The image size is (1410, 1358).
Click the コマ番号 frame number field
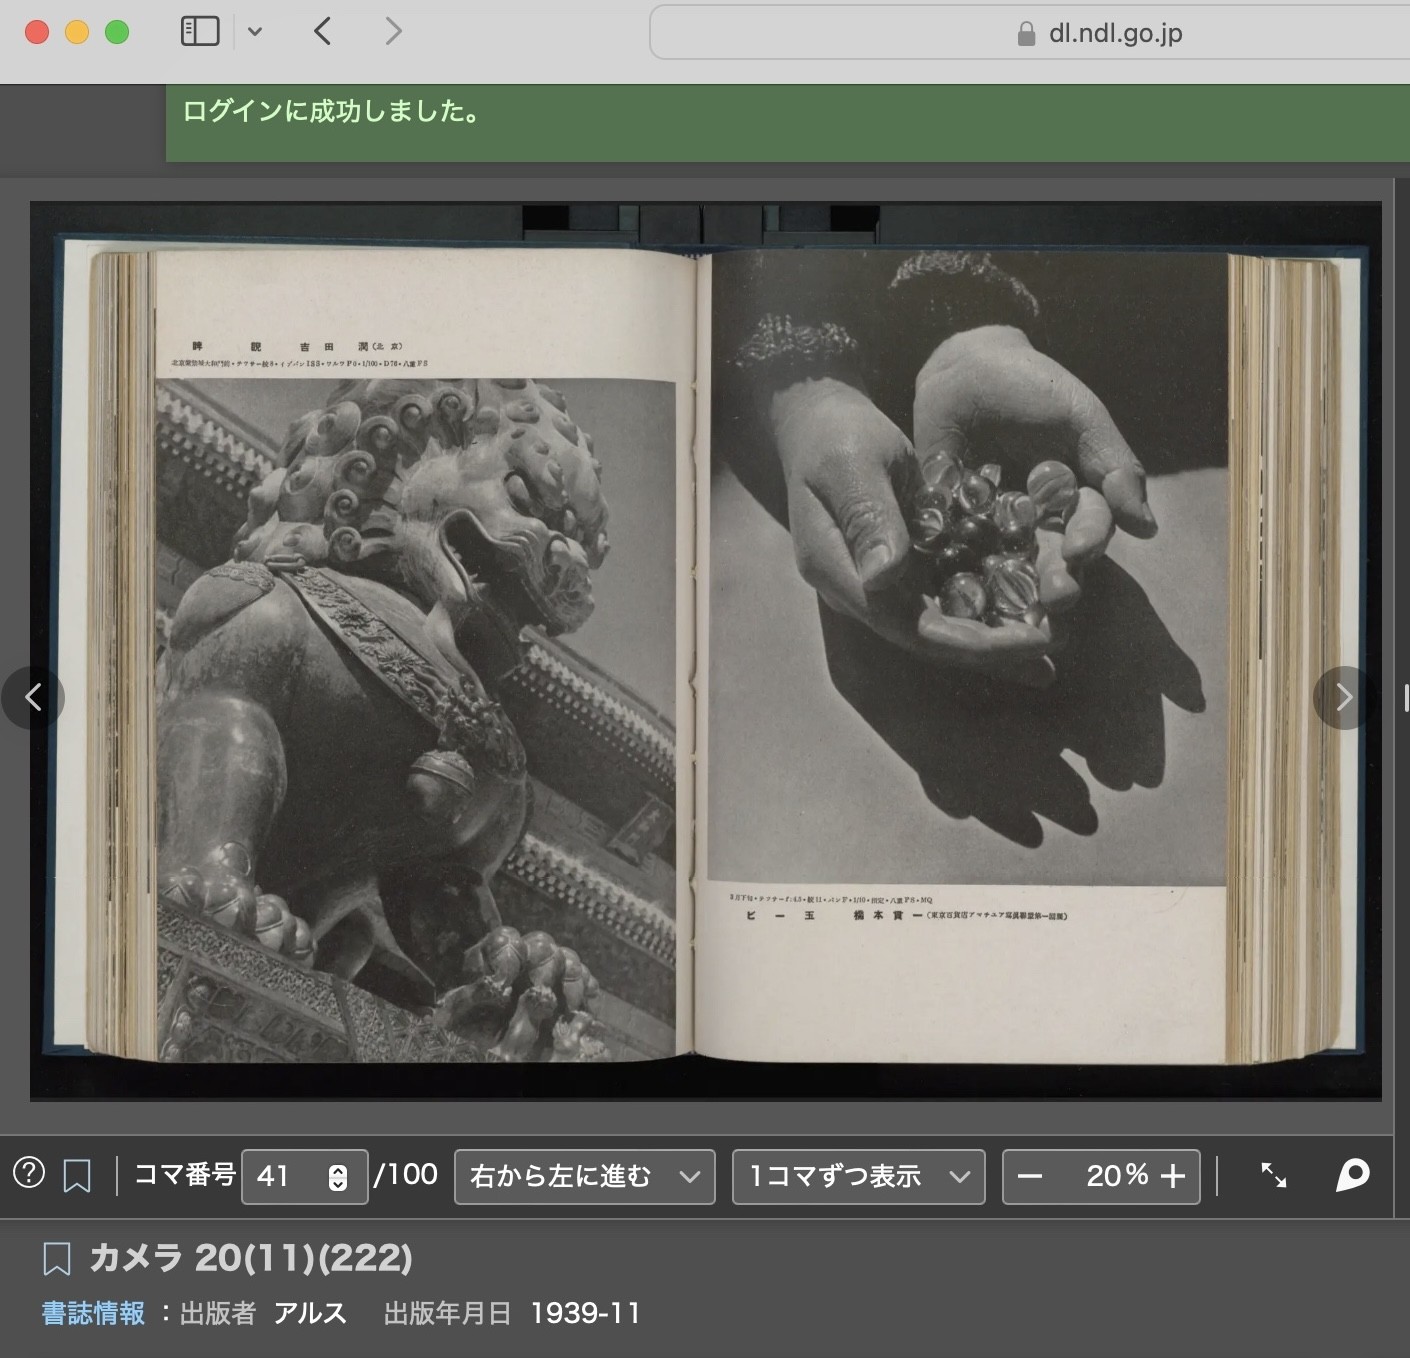(x=305, y=1176)
